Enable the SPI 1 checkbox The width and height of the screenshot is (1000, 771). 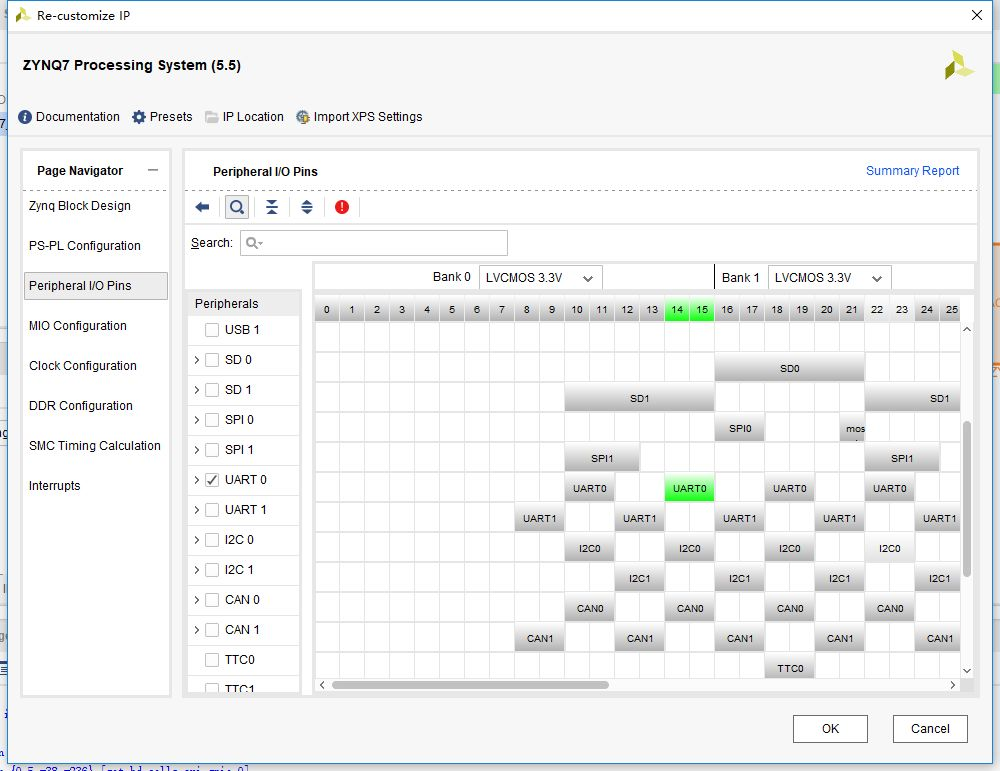pyautogui.click(x=212, y=450)
